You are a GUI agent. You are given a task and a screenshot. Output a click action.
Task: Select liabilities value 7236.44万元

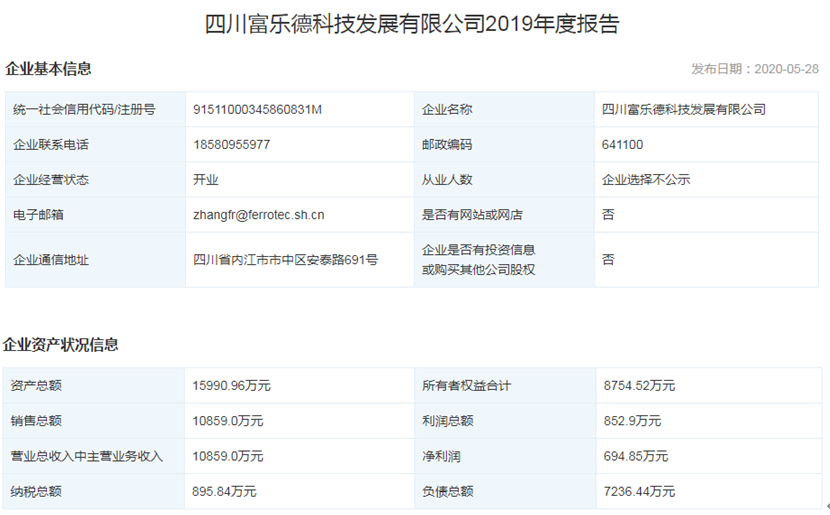639,492
